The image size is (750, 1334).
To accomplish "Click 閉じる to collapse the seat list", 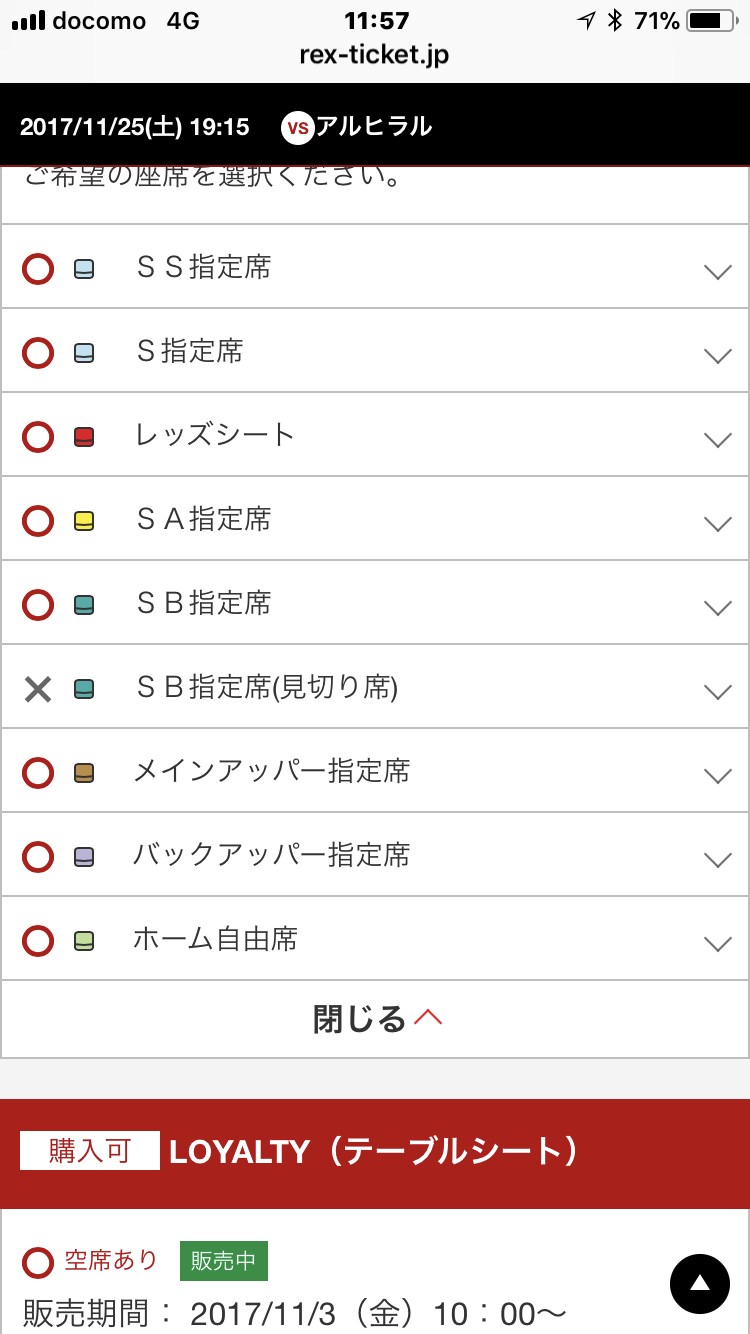I will [376, 1019].
